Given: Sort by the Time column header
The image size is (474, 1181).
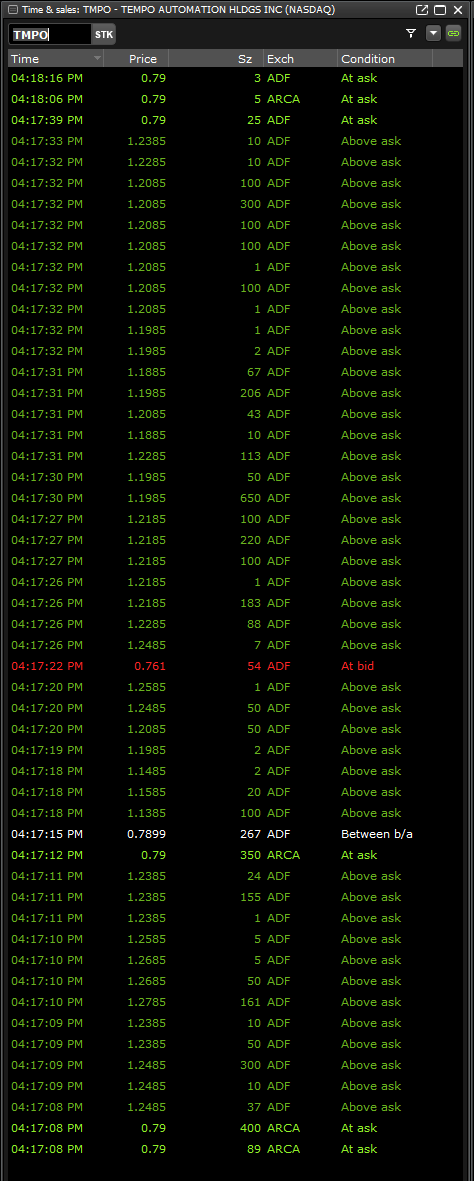Looking at the screenshot, I should coord(55,59).
